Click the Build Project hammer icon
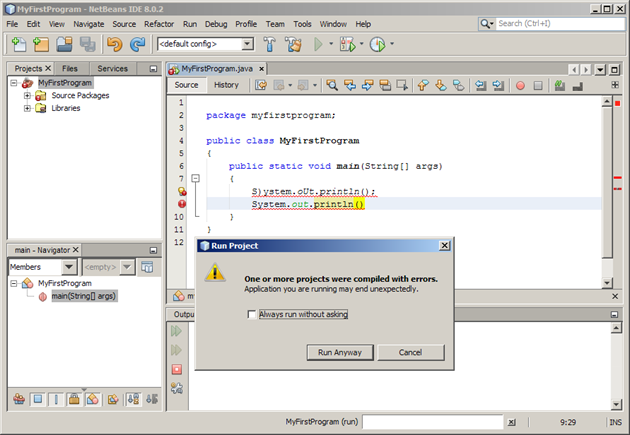 click(270, 44)
